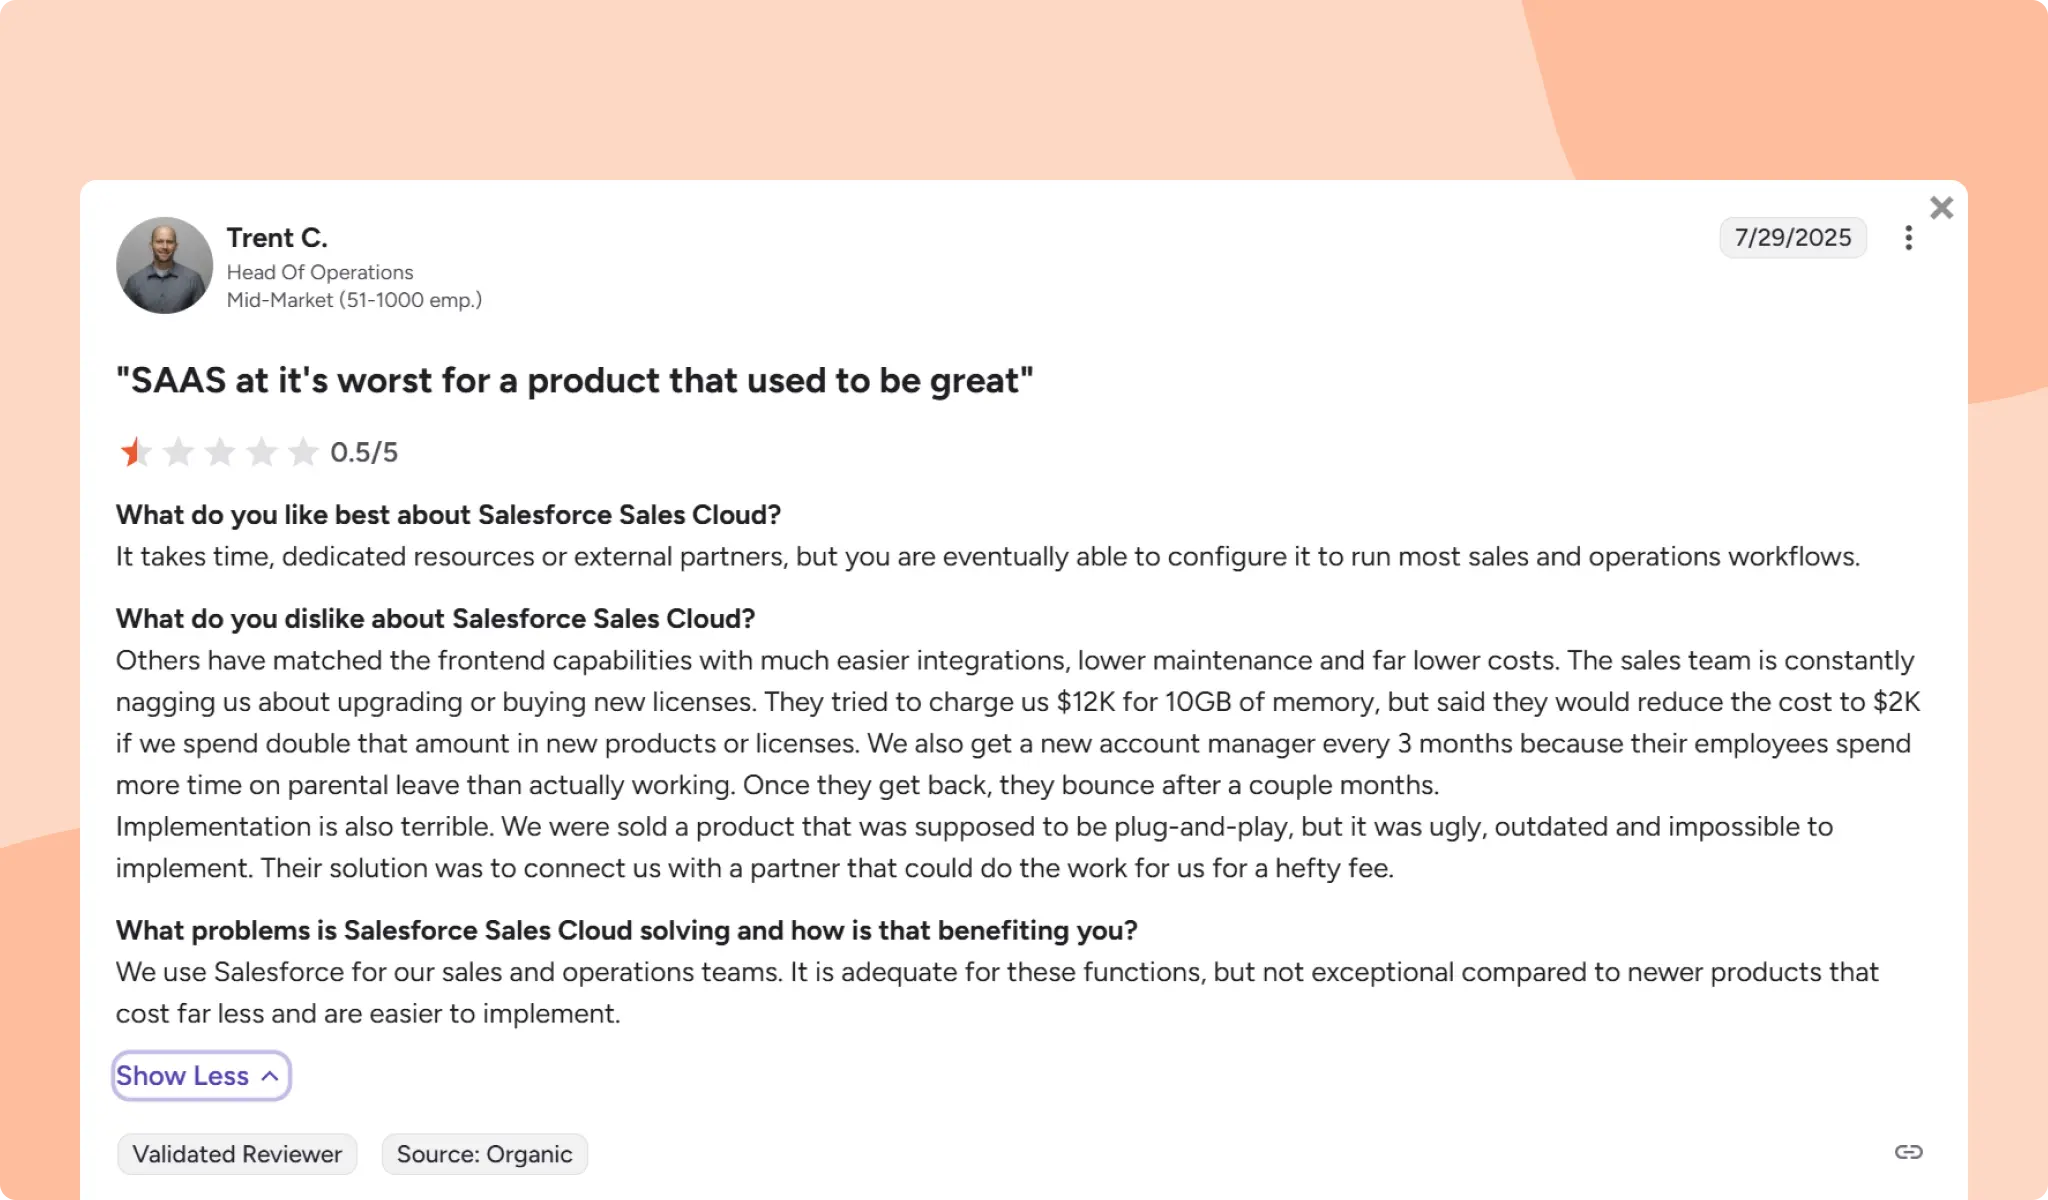This screenshot has width=2048, height=1200.
Task: Click the first orange star icon
Action: (x=139, y=452)
